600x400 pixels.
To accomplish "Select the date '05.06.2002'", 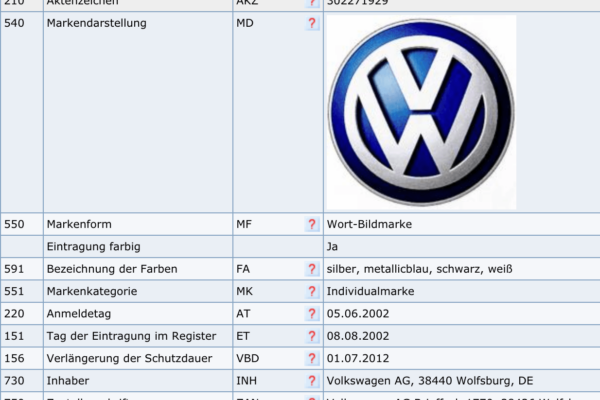I will (358, 314).
